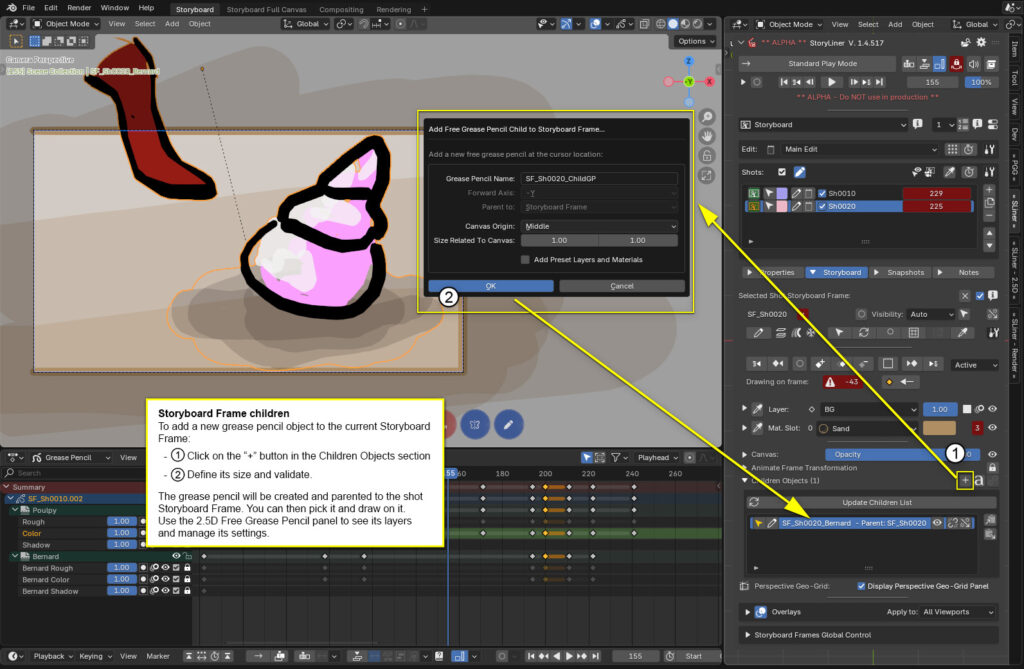Open the Storyboard layout dropdown in StoryLiner

pyautogui.click(x=823, y=124)
